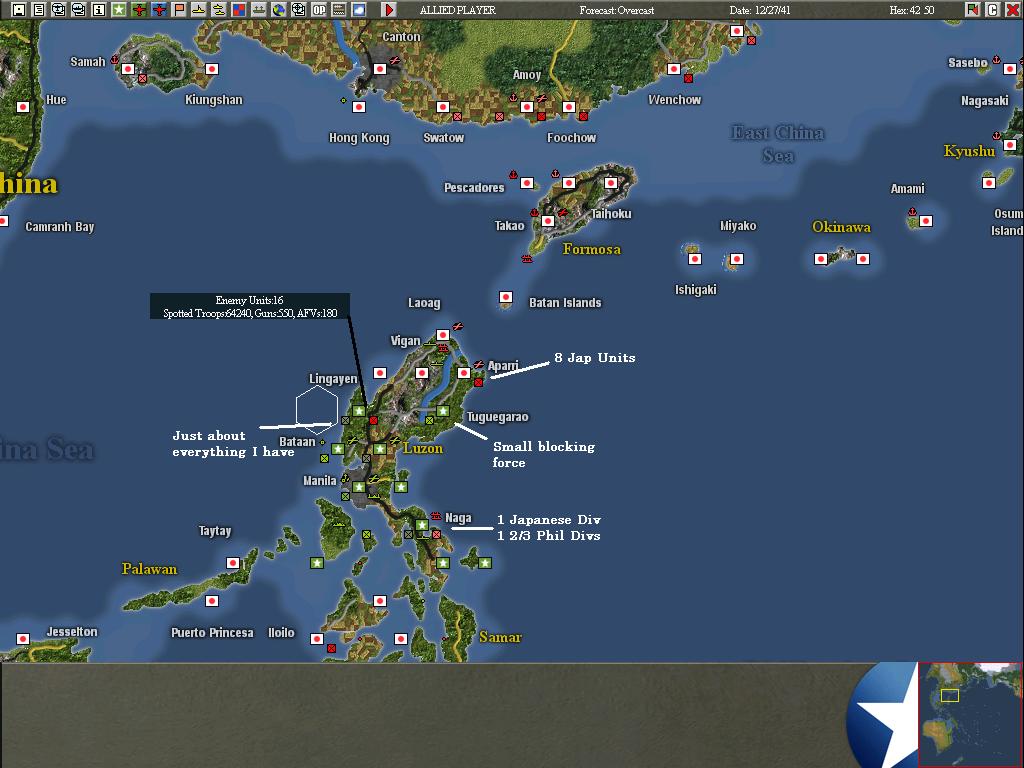Click the 'ALLIED PLAYER' label
Viewport: 1024px width, 768px height.
[x=458, y=10]
